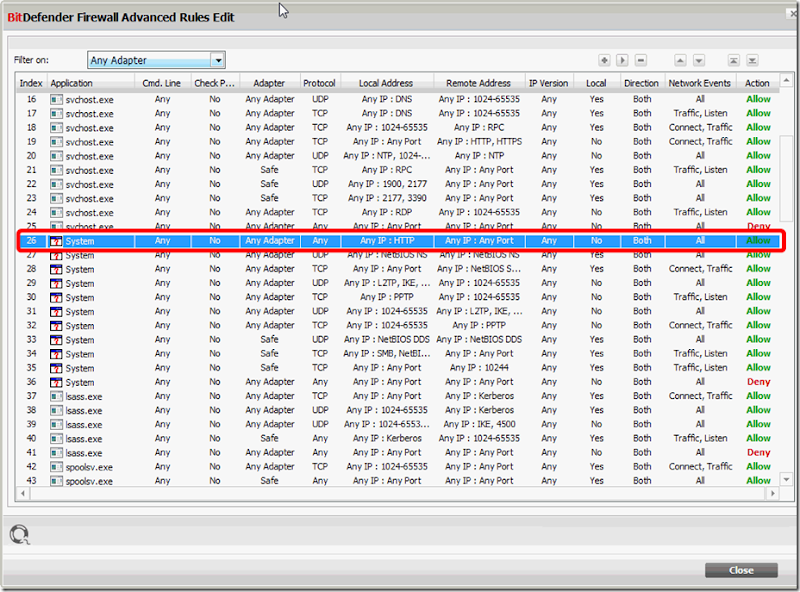The image size is (800, 592).
Task: Select rule row with index 28
Action: (x=397, y=269)
